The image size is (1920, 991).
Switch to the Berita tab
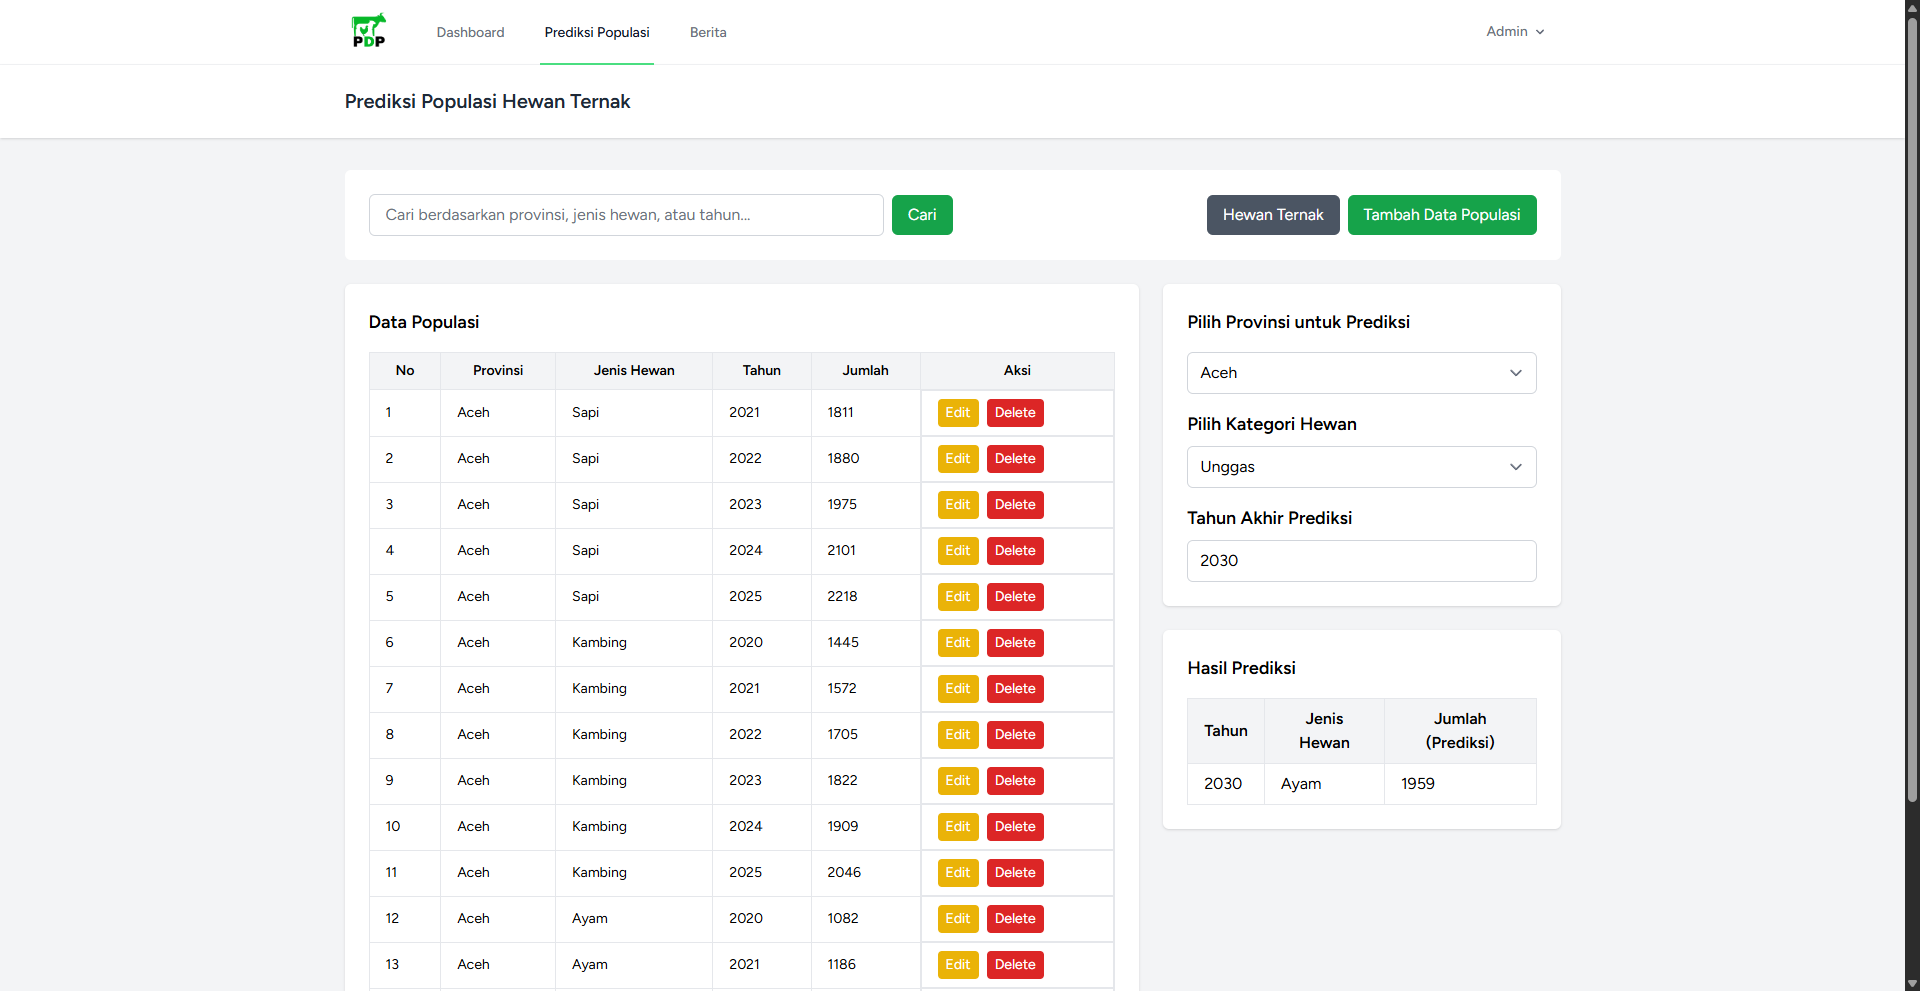click(x=708, y=32)
